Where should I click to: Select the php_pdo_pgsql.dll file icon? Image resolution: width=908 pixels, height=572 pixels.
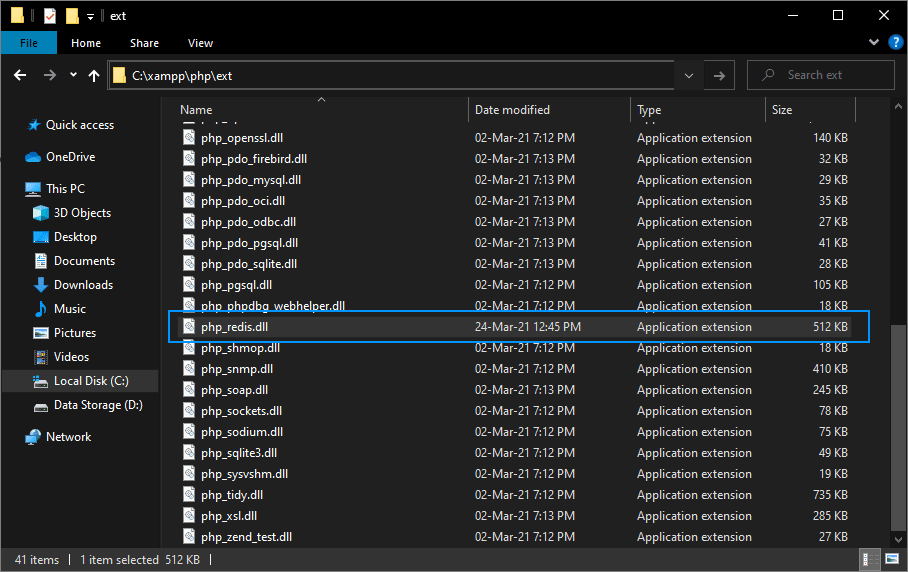[189, 243]
